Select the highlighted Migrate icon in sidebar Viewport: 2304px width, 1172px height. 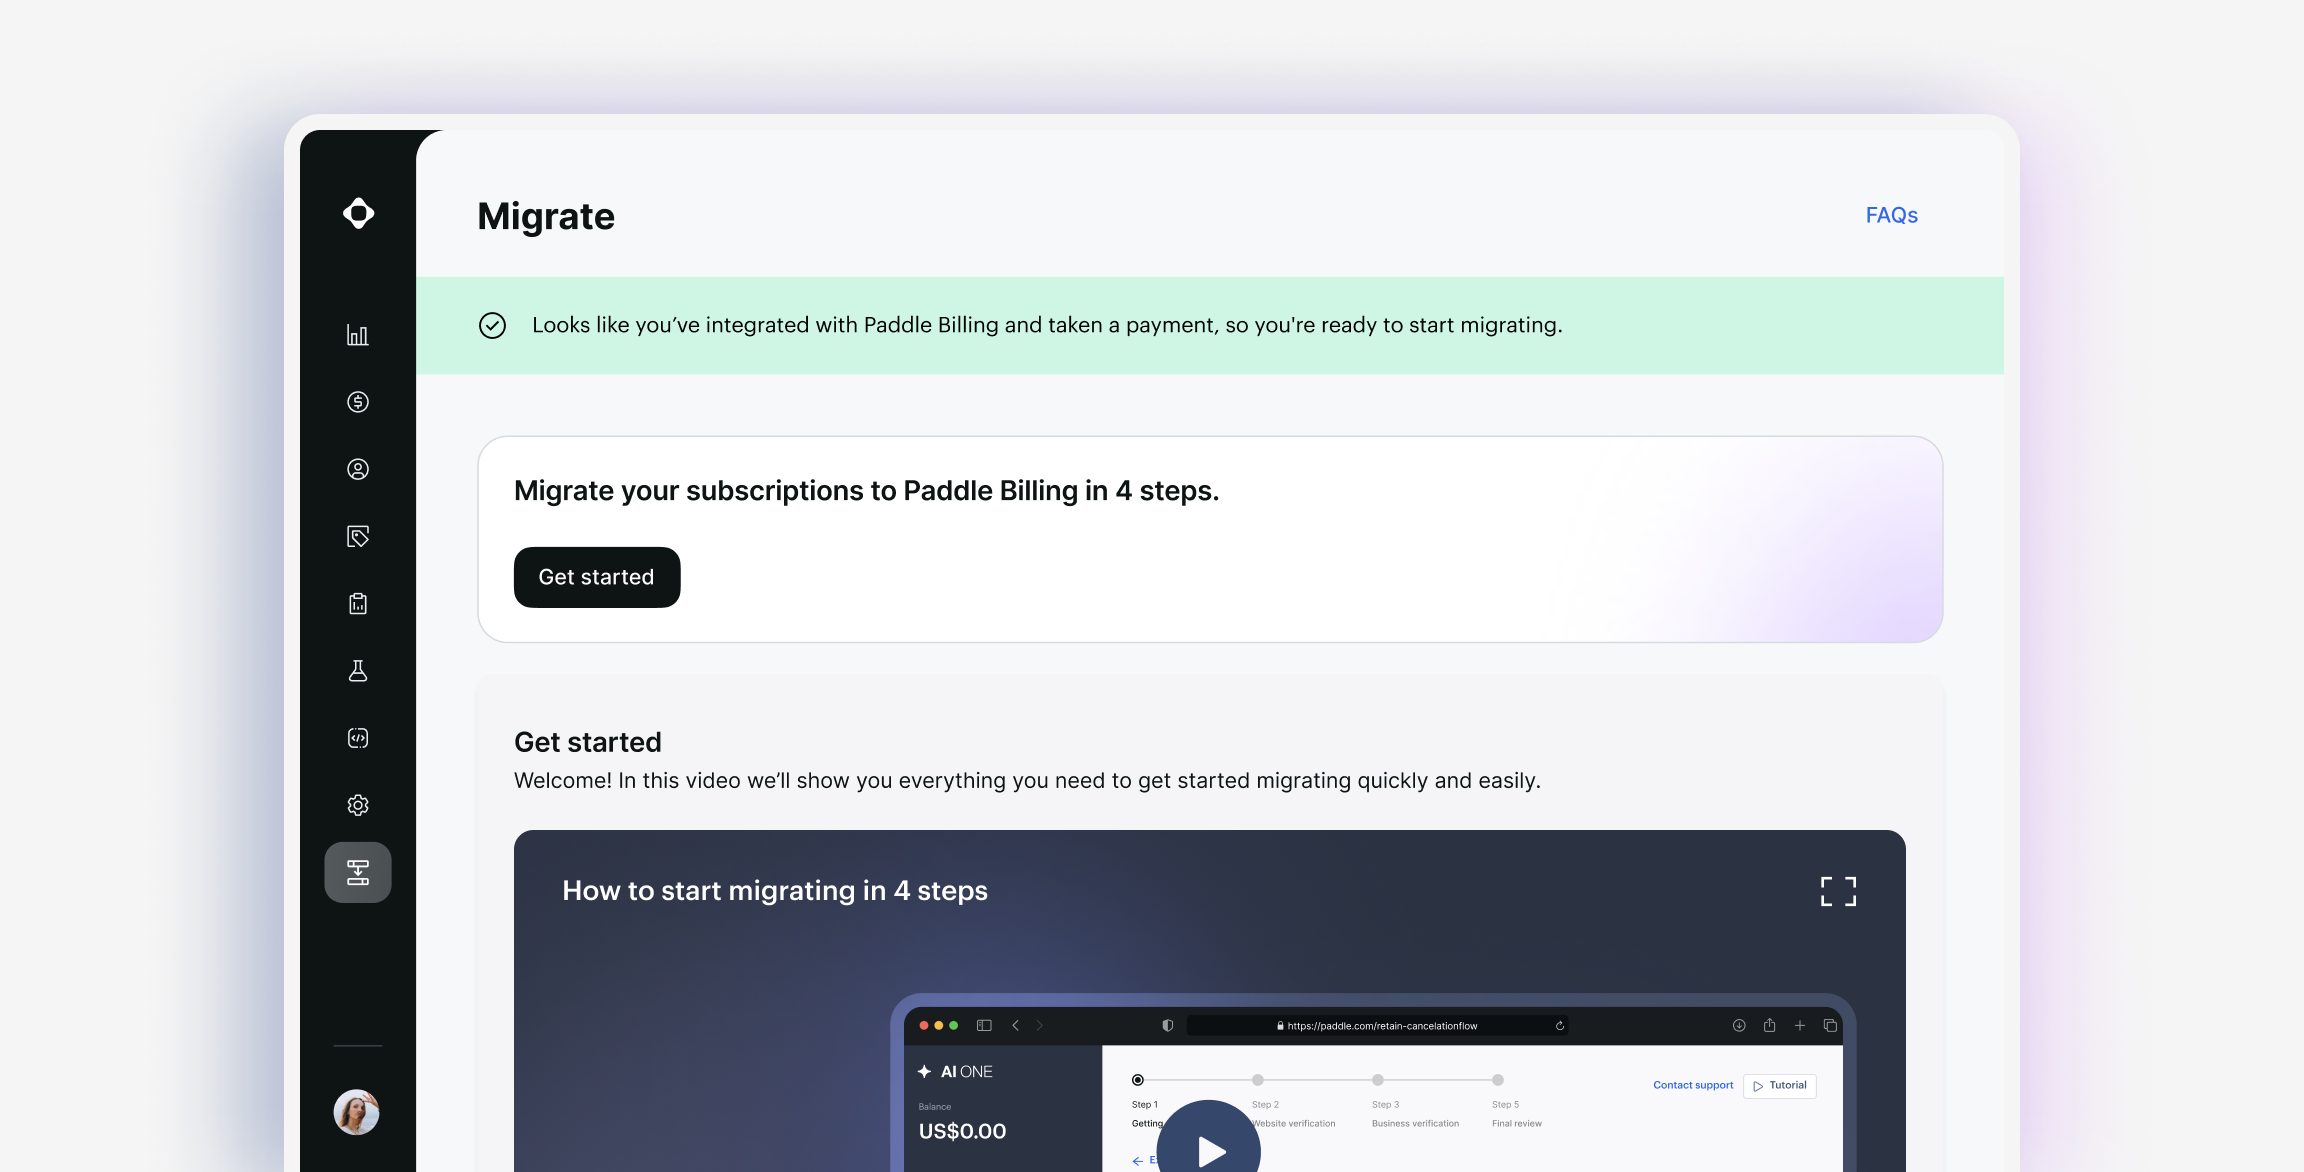(358, 872)
